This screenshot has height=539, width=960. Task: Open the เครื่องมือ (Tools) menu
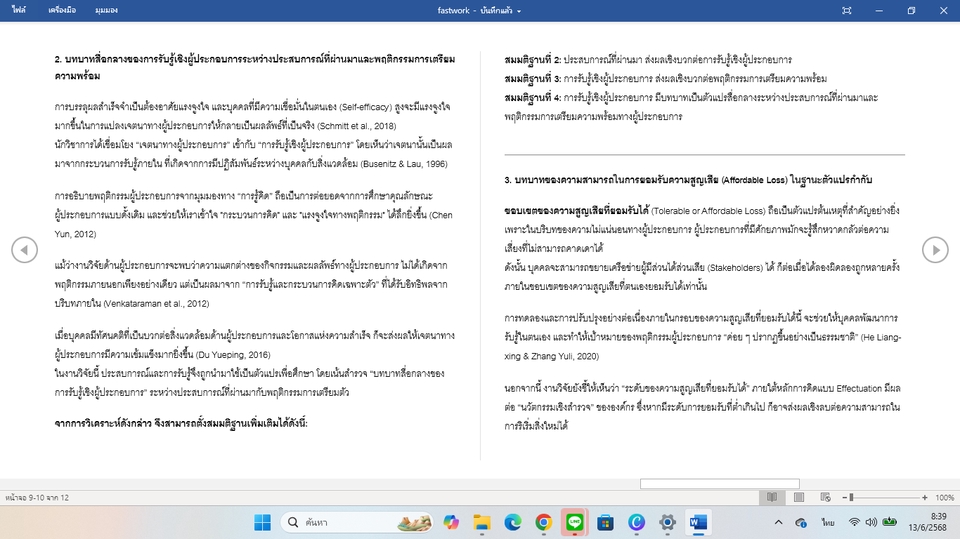coord(62,10)
